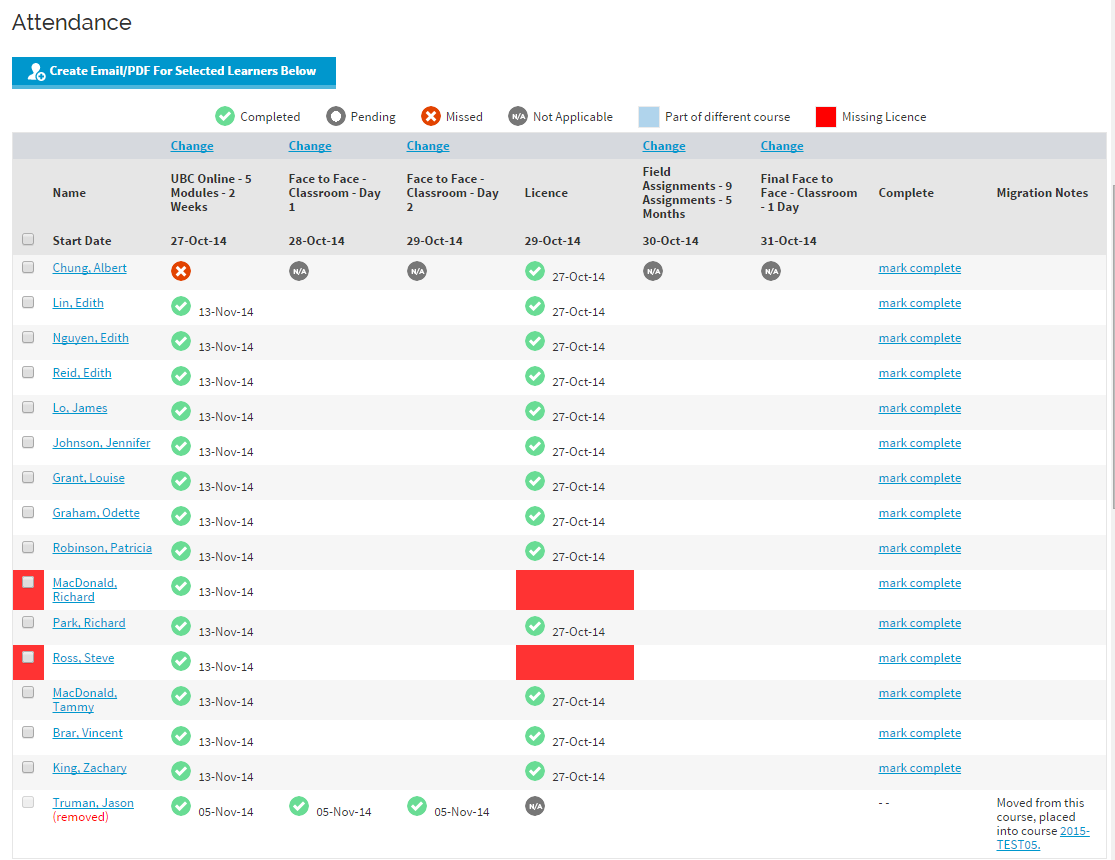Mark Grant, Louise as complete
The height and width of the screenshot is (860, 1115).
pos(920,478)
